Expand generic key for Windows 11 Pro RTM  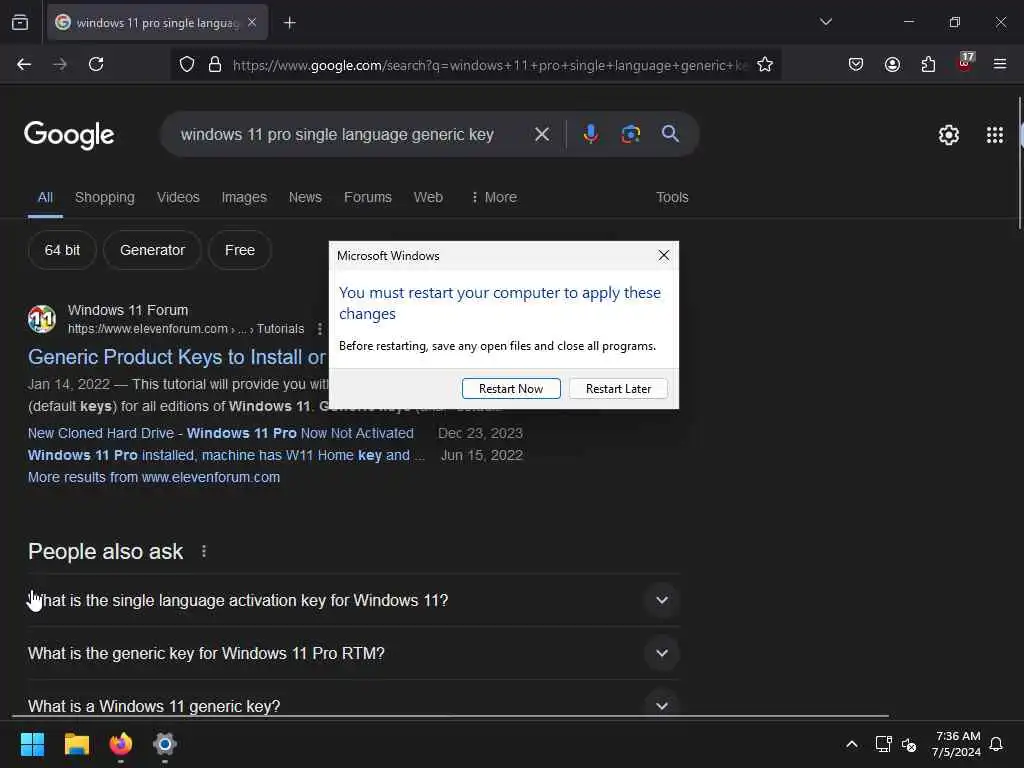tap(353, 653)
